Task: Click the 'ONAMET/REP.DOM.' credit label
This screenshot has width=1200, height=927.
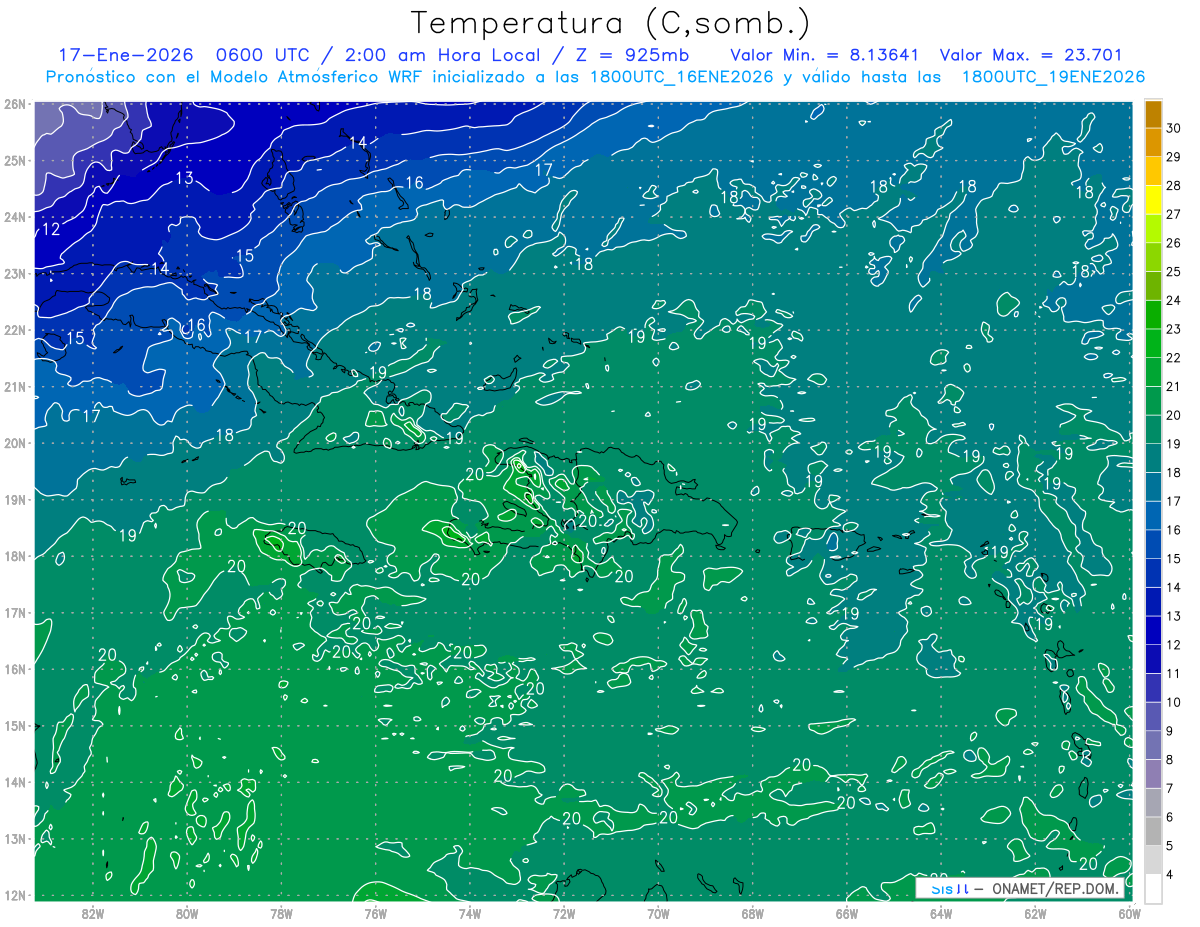Action: coord(1057,887)
